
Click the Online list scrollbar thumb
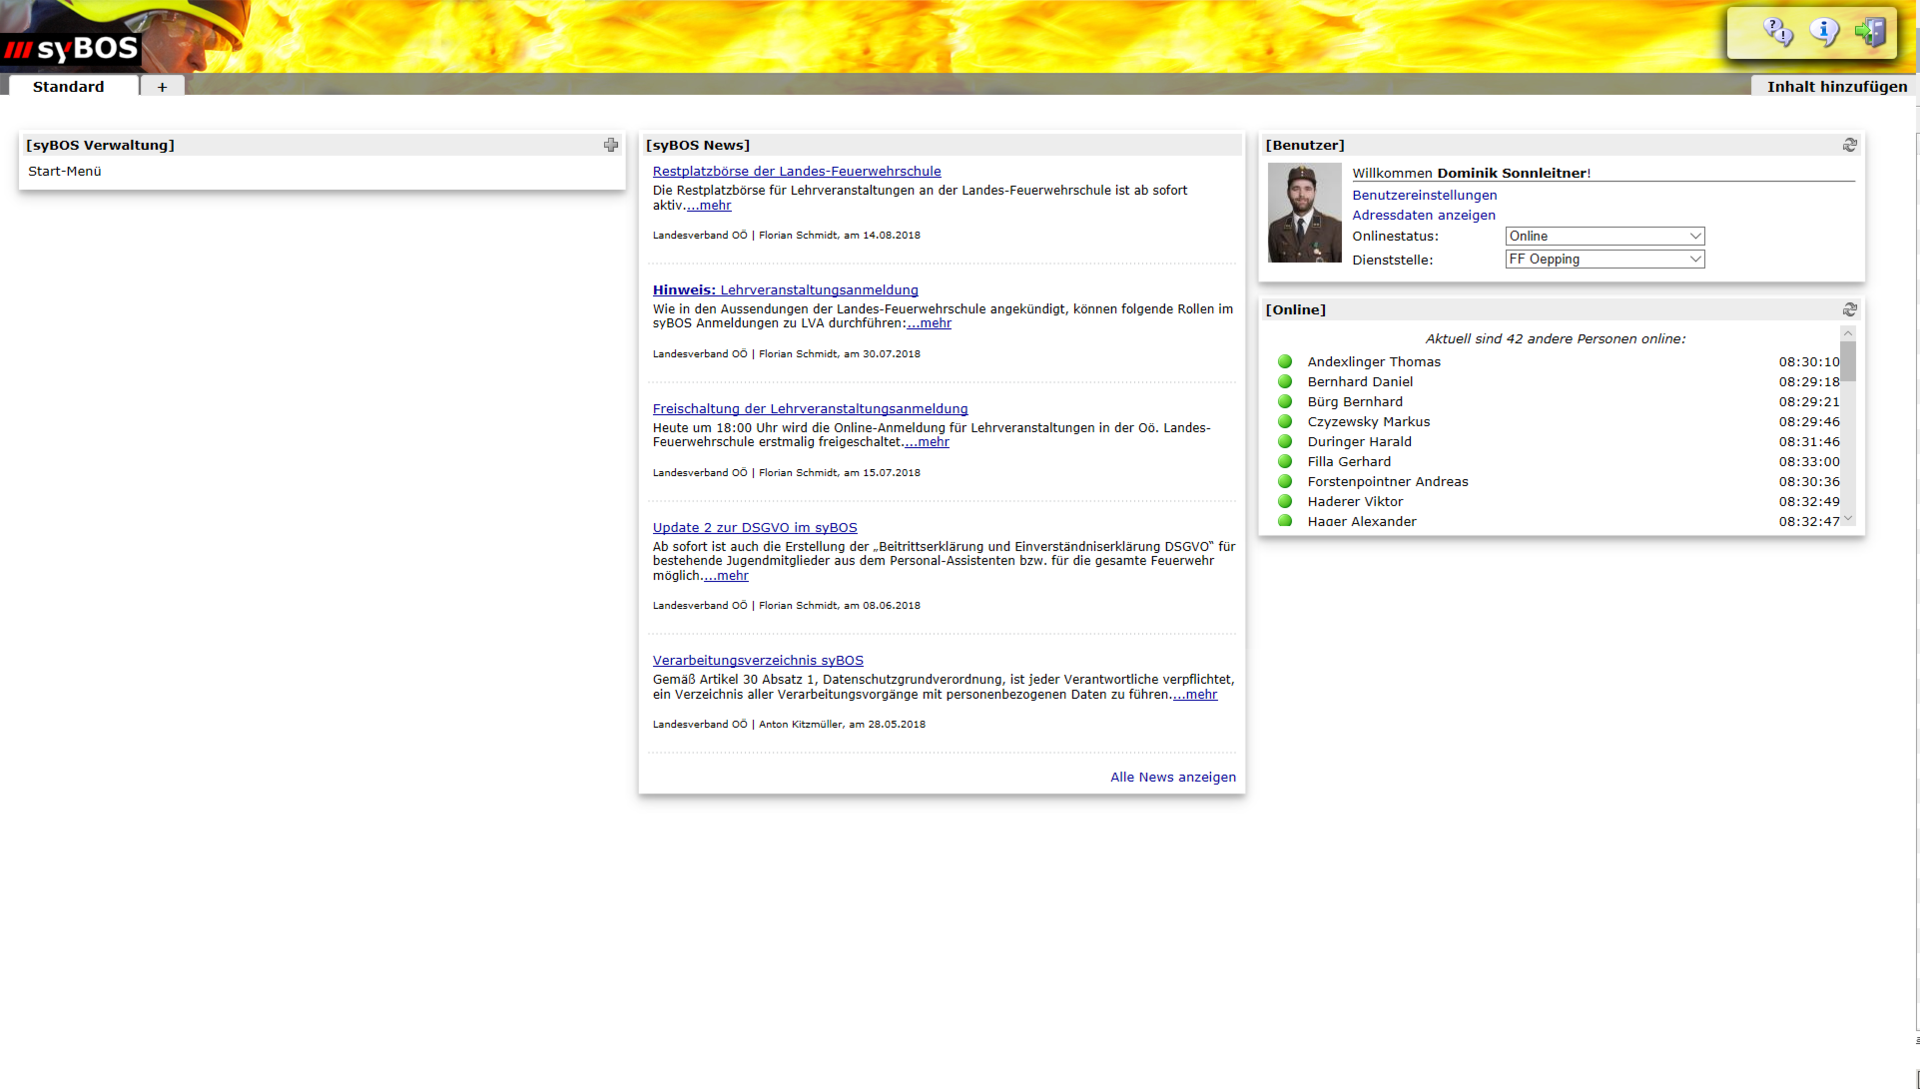pyautogui.click(x=1848, y=361)
